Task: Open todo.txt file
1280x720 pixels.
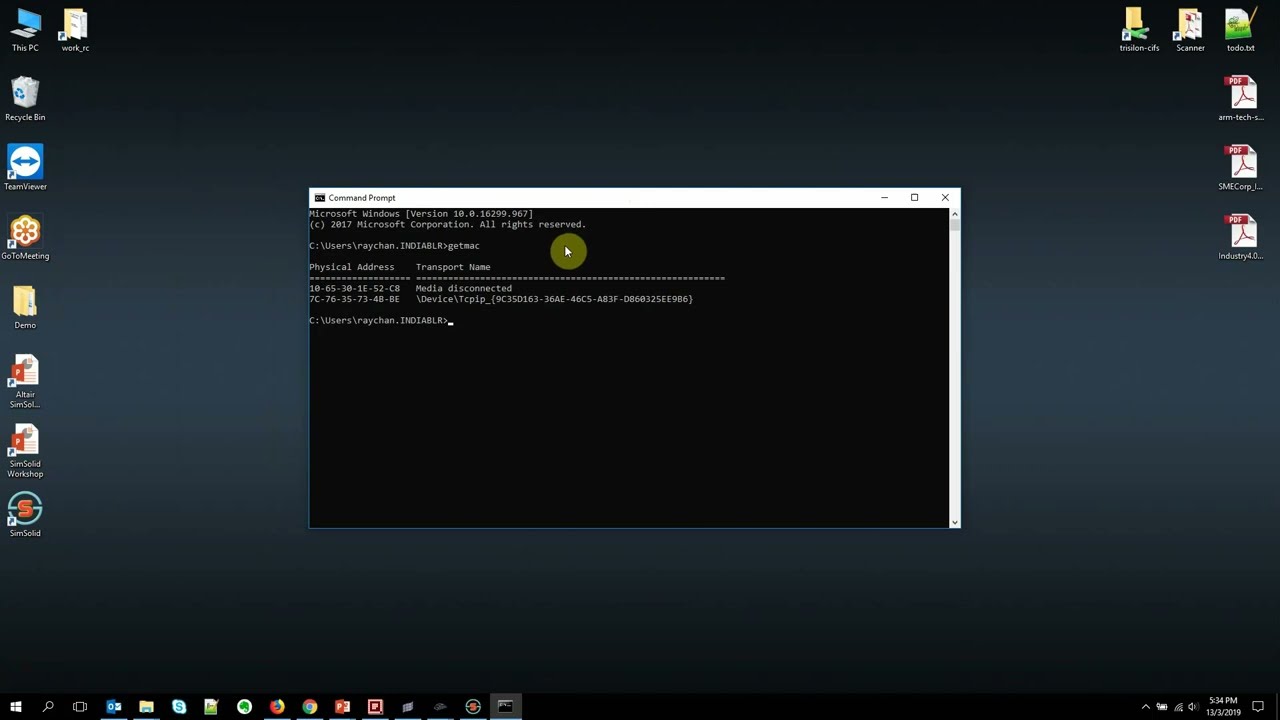Action: tap(1240, 30)
